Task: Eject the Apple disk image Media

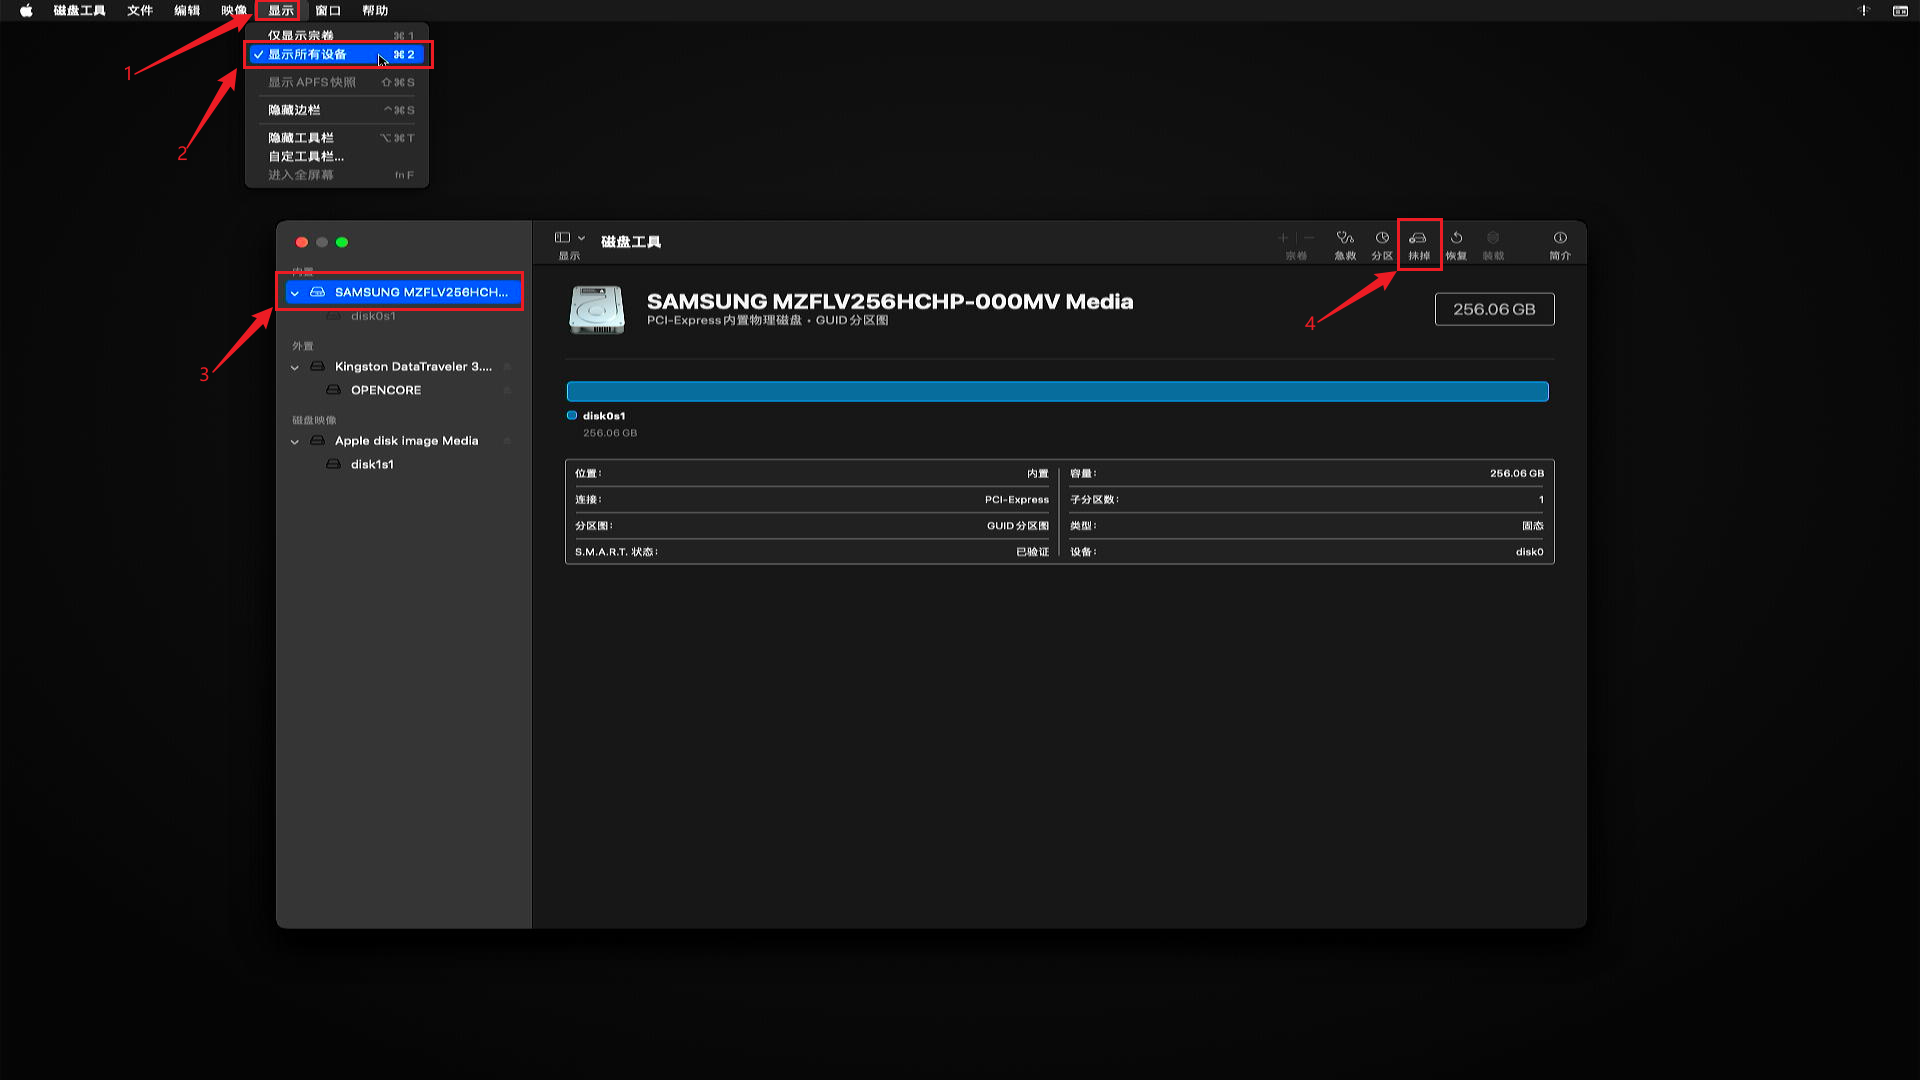Action: [x=507, y=441]
